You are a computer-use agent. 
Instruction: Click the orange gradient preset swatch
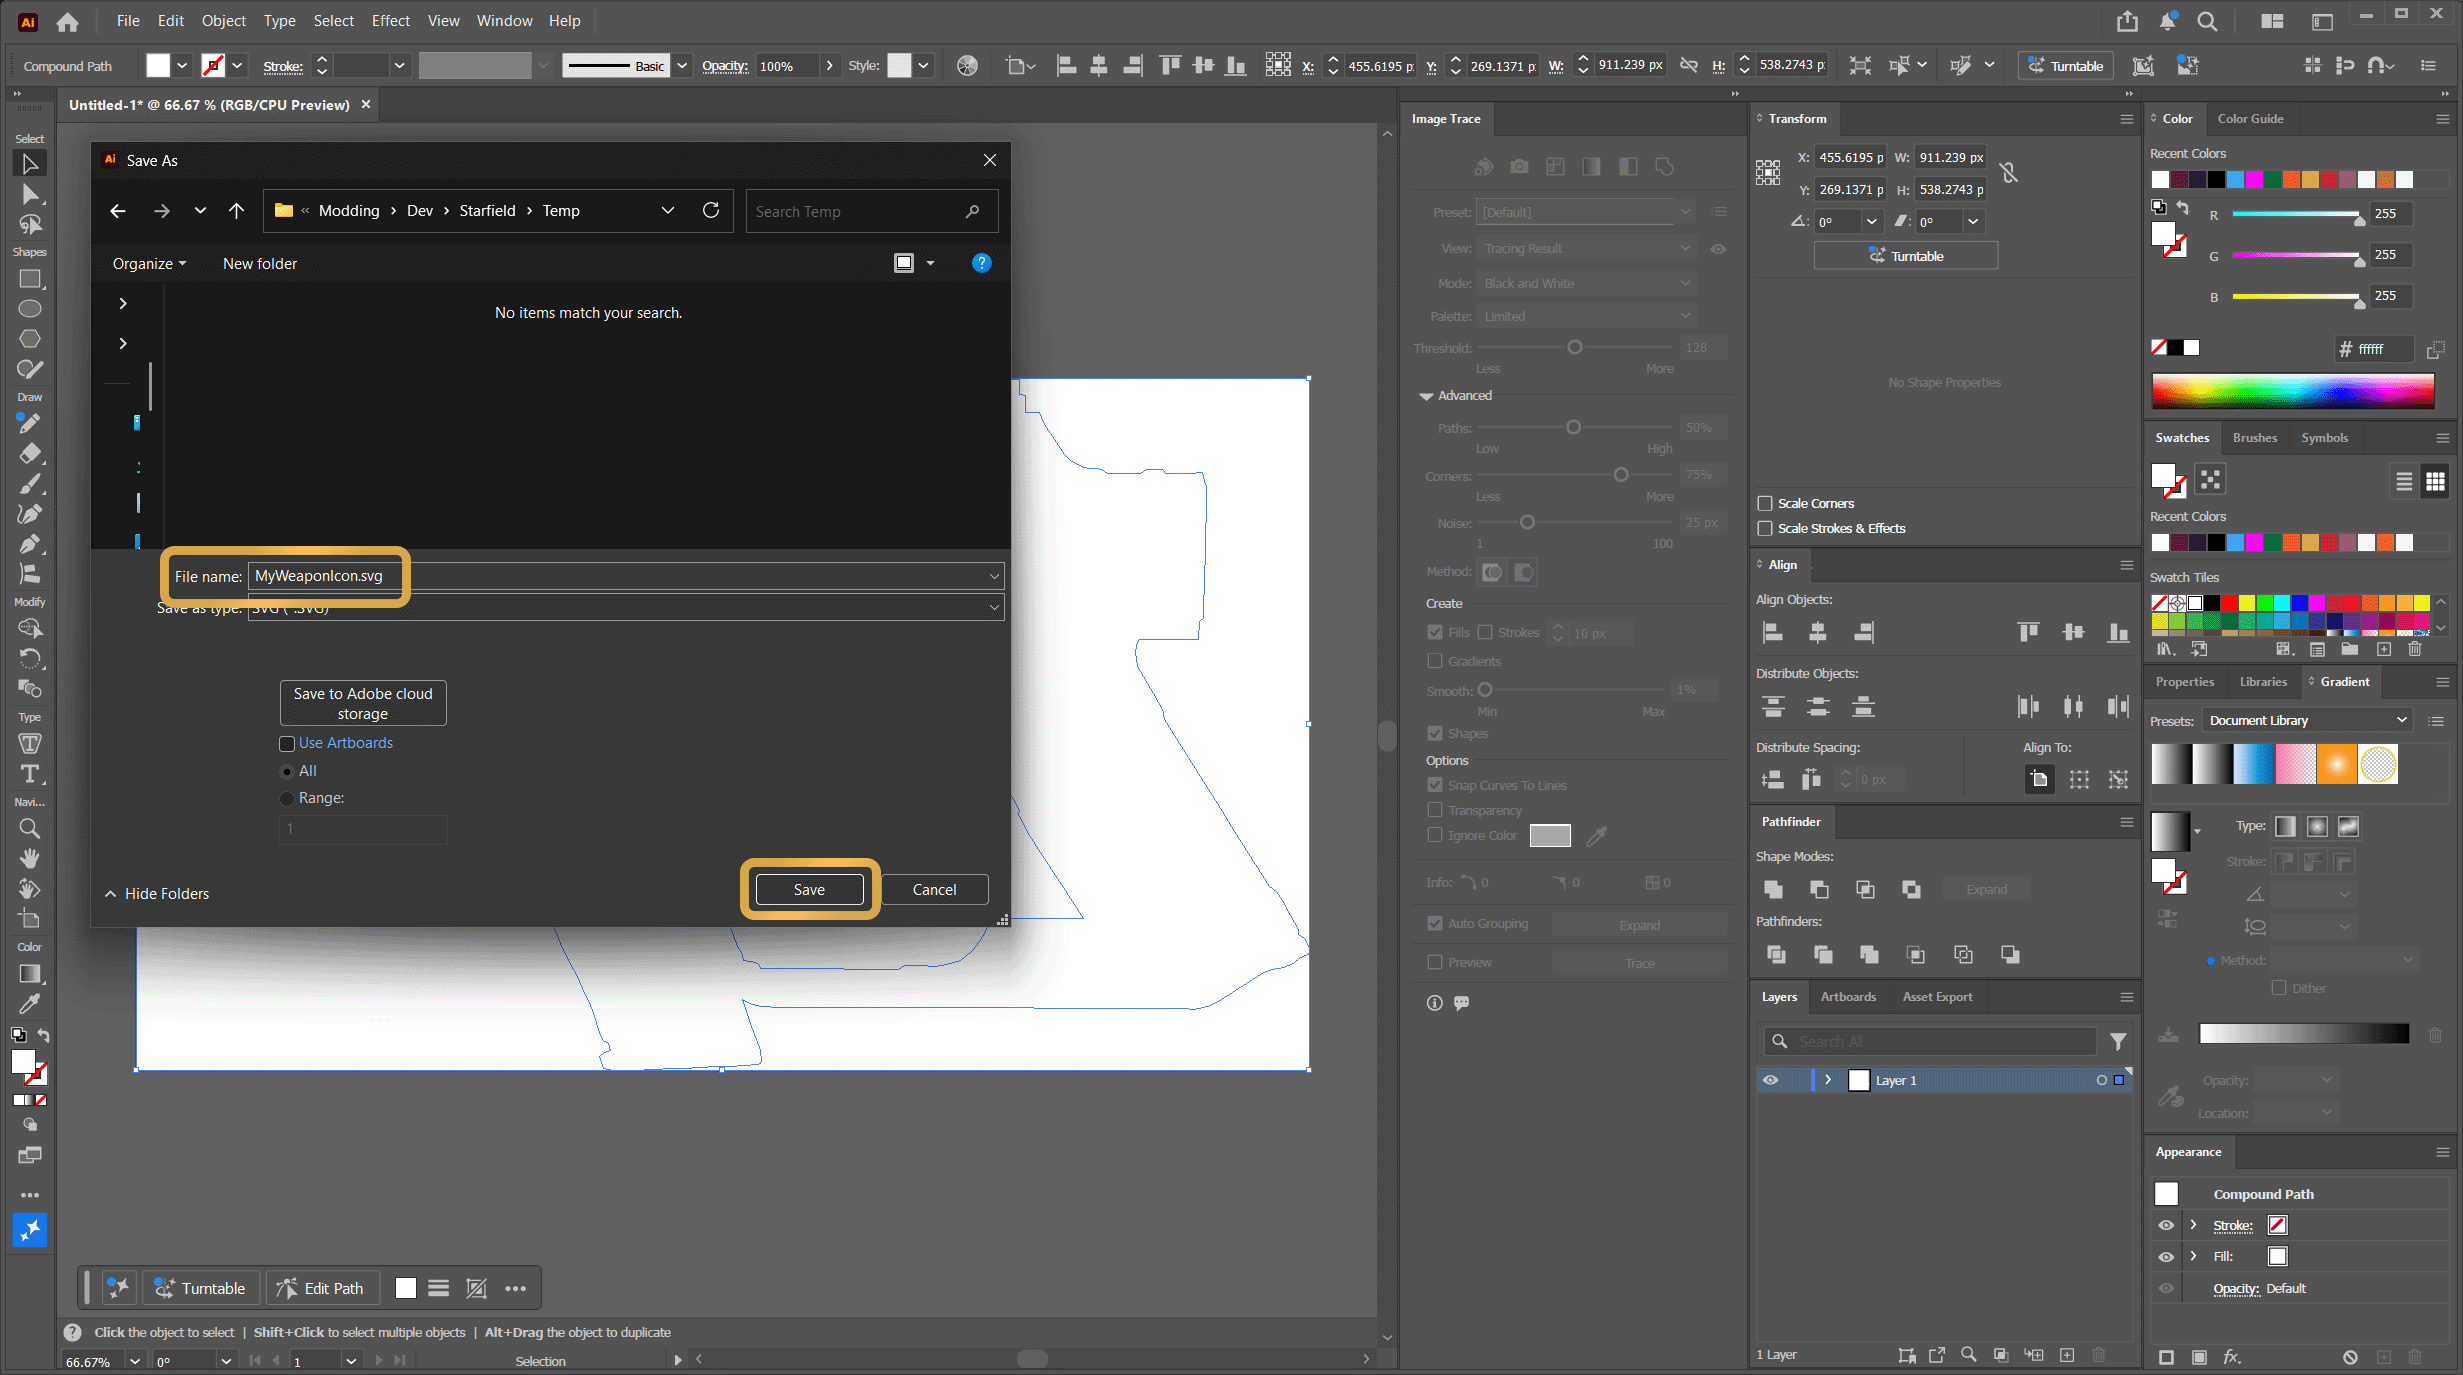(2337, 764)
